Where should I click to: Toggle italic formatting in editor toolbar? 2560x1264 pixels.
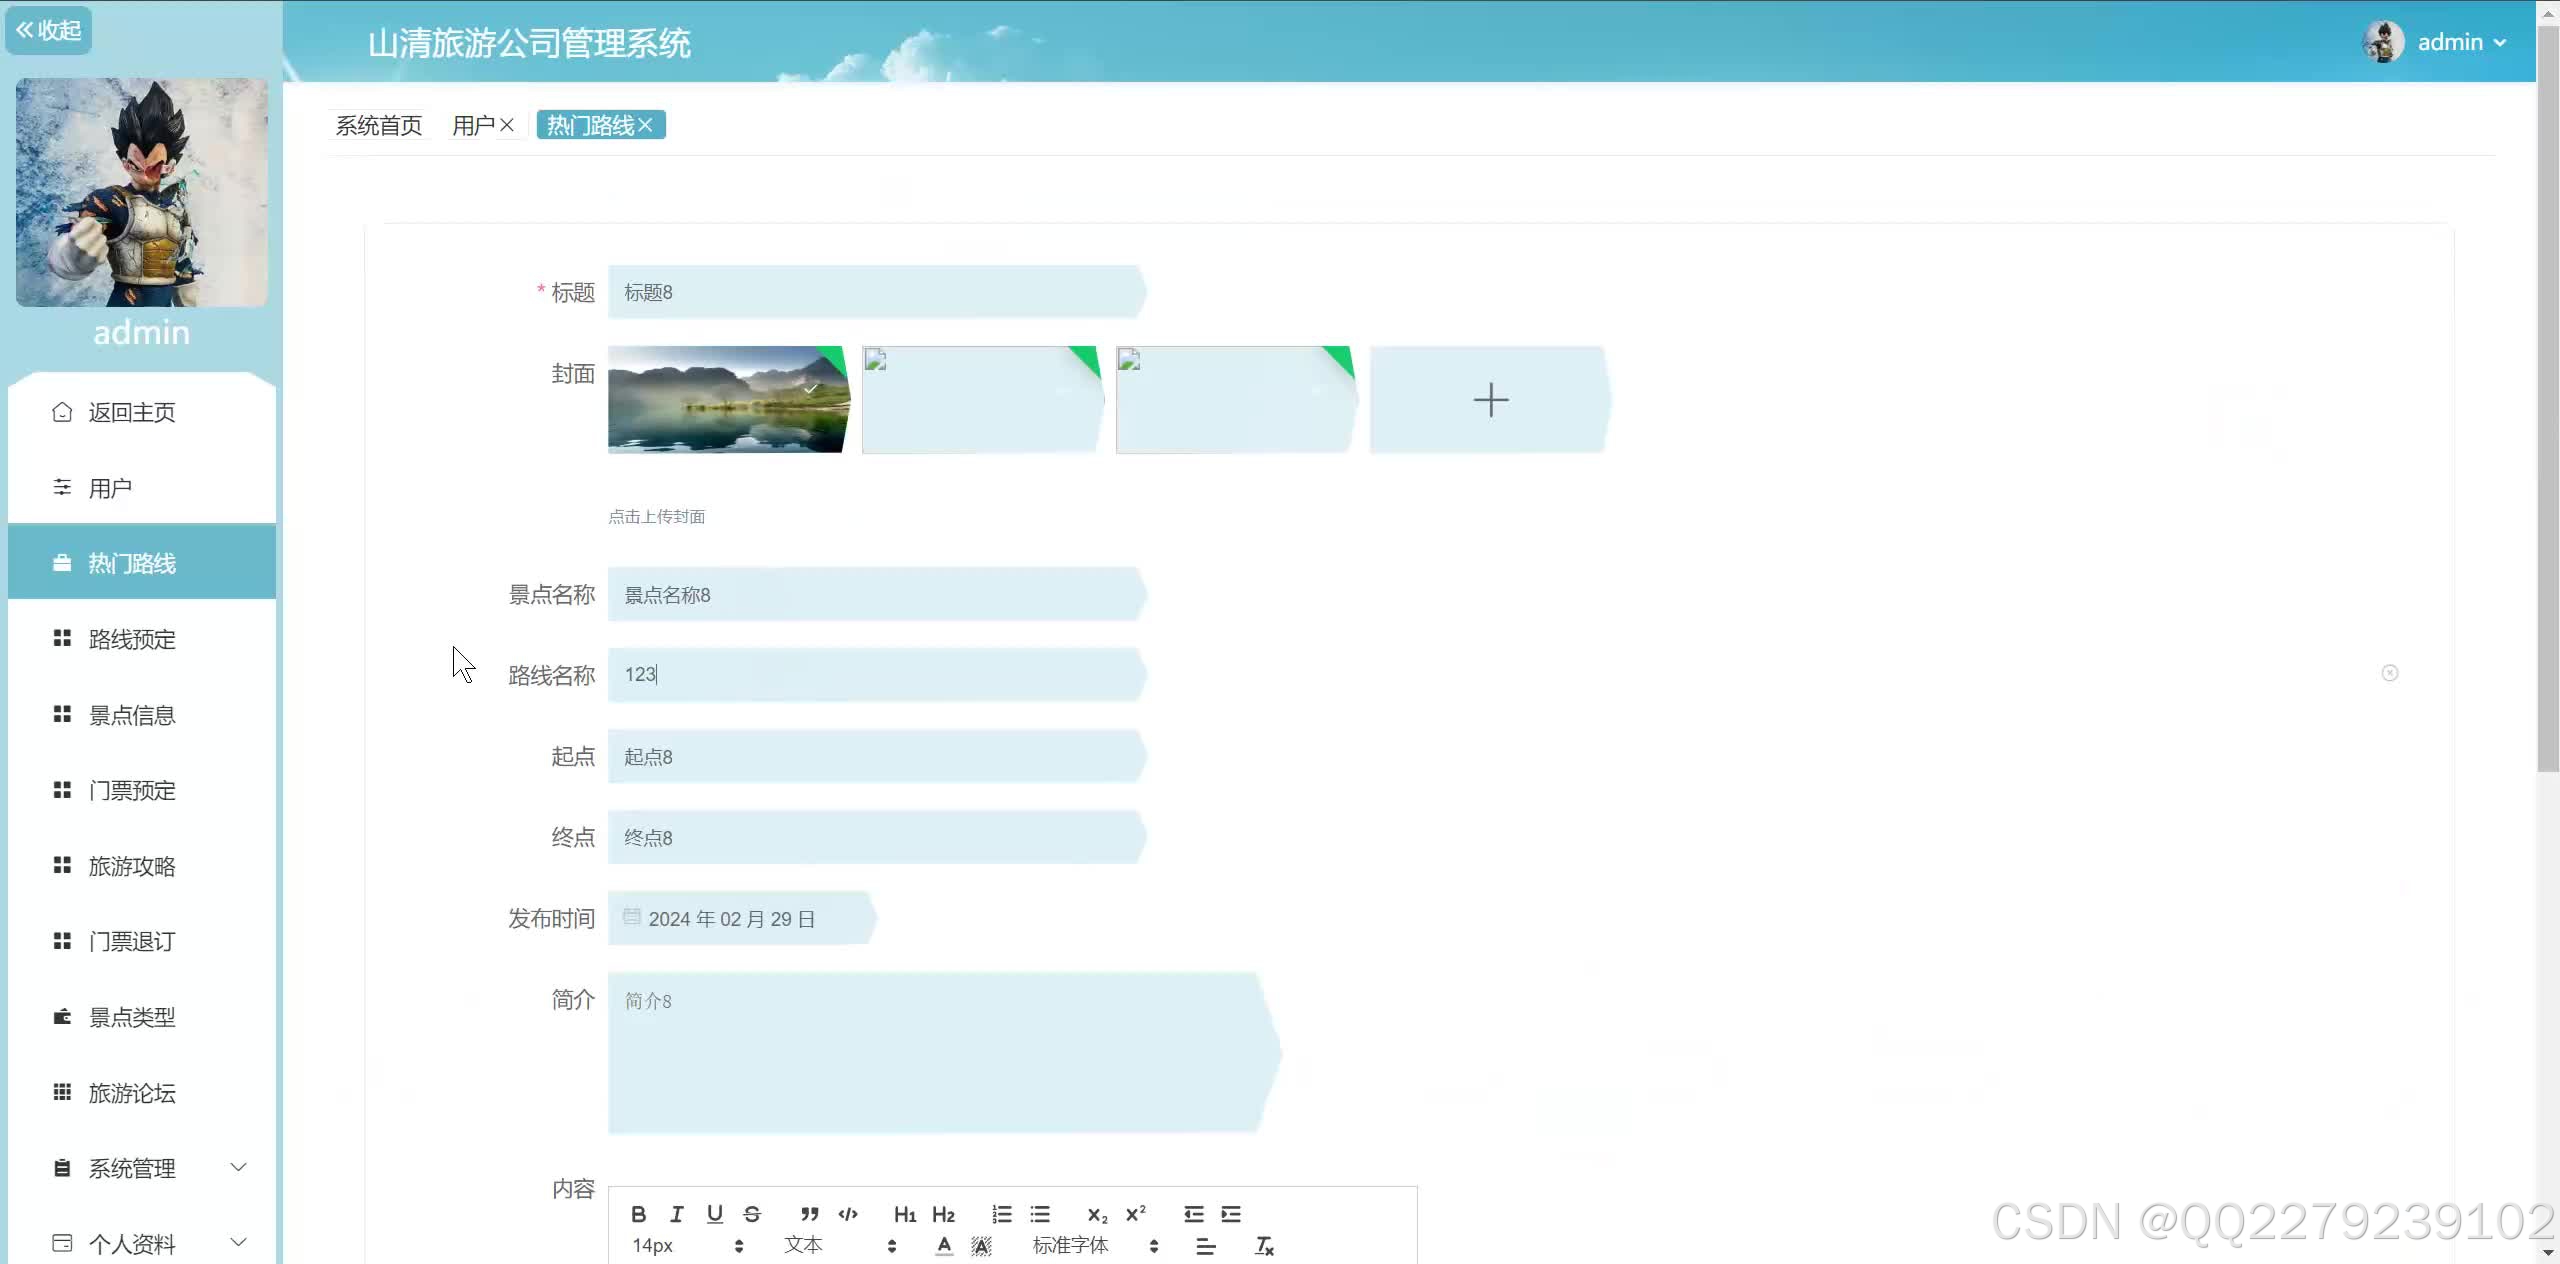coord(677,1214)
